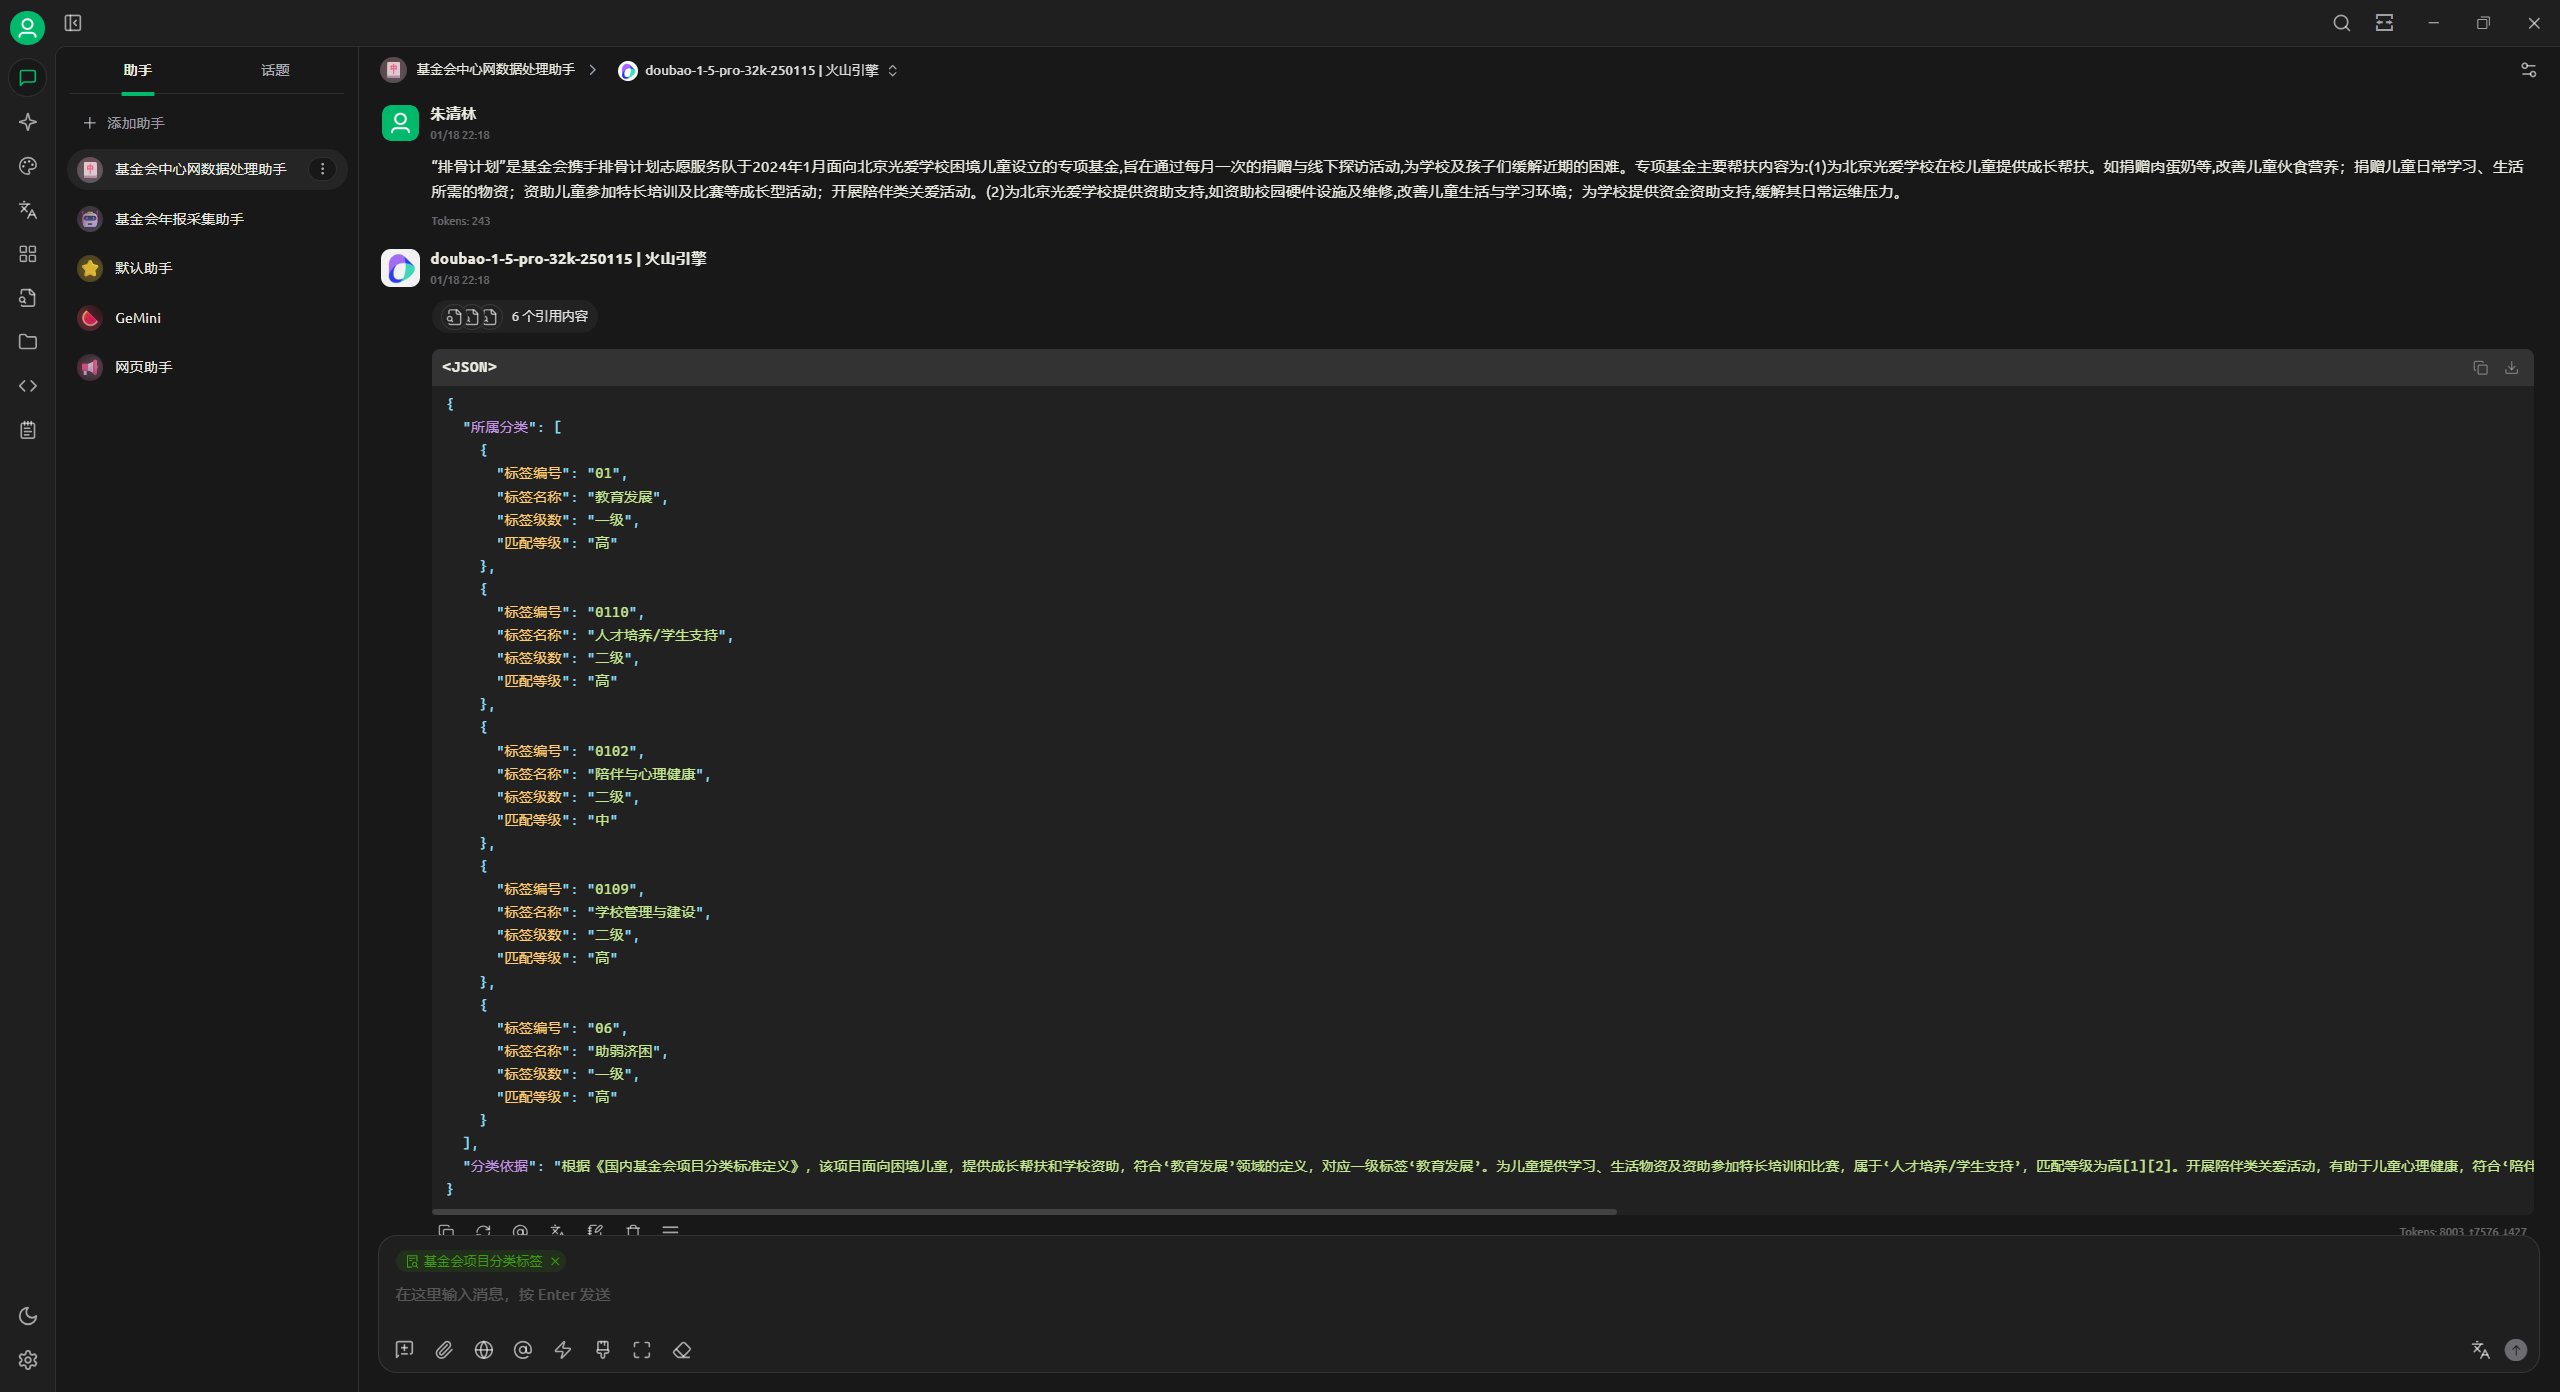Toggle web search globe icon

484,1350
